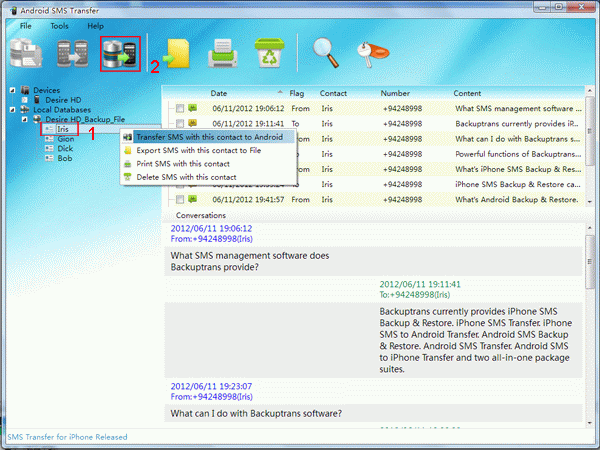Click the contact card icon beside Dick
The image size is (600, 450).
[49, 148]
